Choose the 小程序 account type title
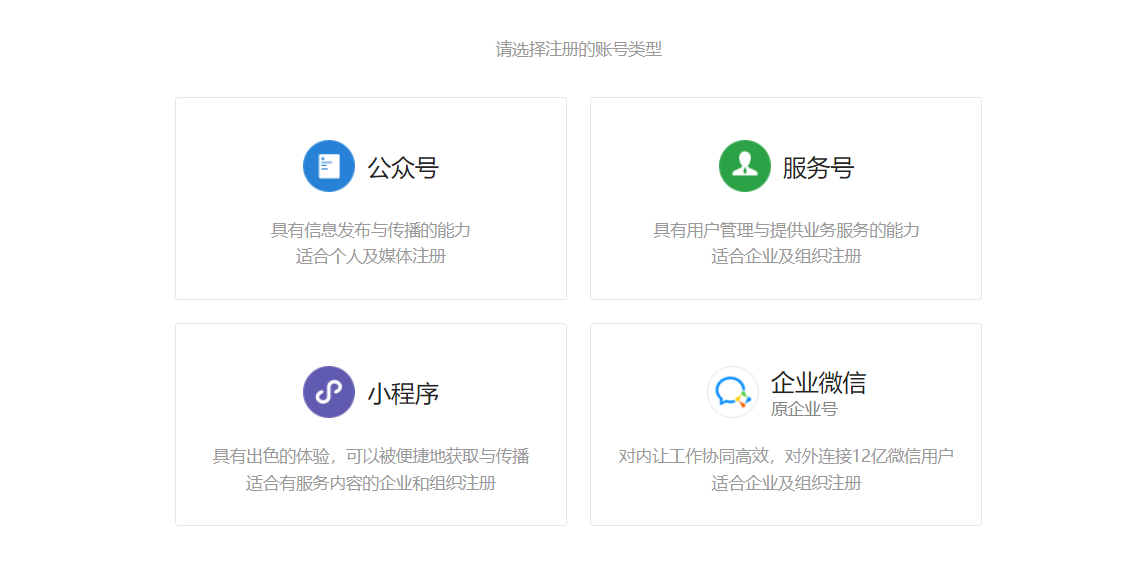This screenshot has width=1139, height=585. [x=403, y=394]
